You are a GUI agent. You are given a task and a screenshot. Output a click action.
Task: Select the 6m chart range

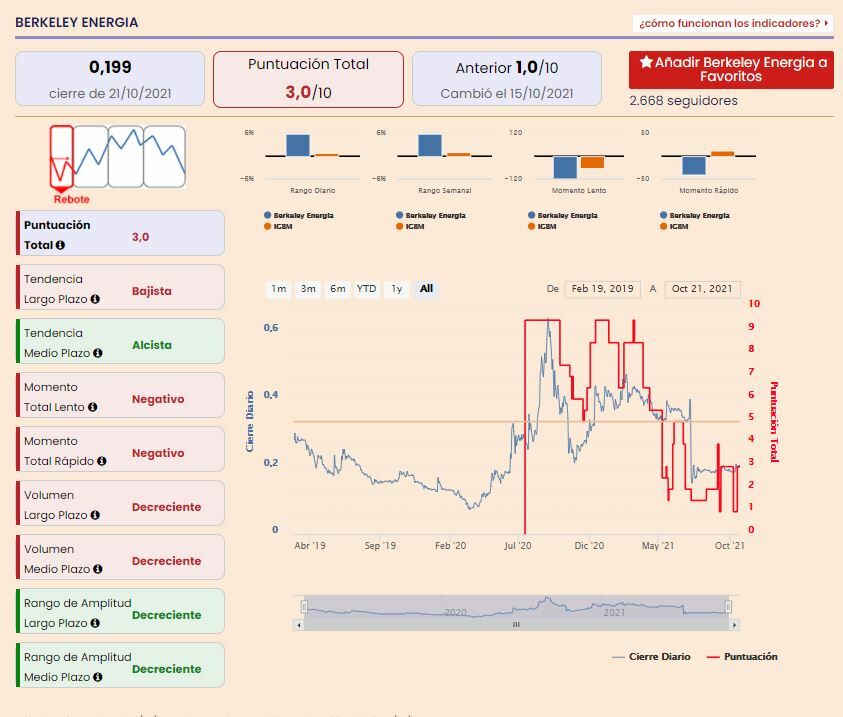[x=338, y=289]
